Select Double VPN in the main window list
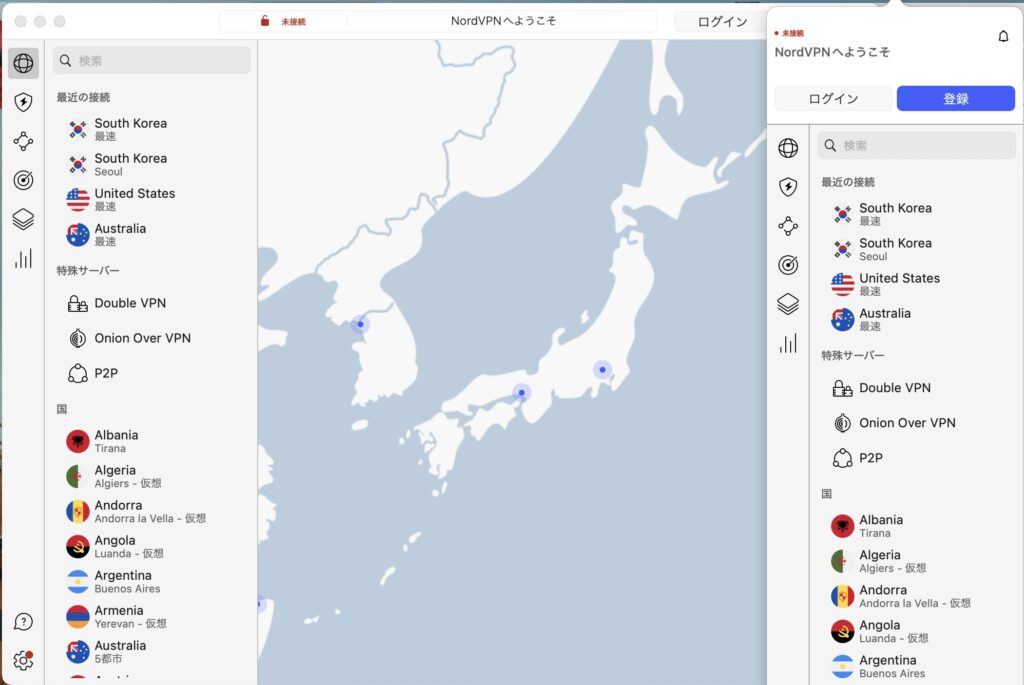Screen dimensions: 1024x685 click(x=152, y=303)
